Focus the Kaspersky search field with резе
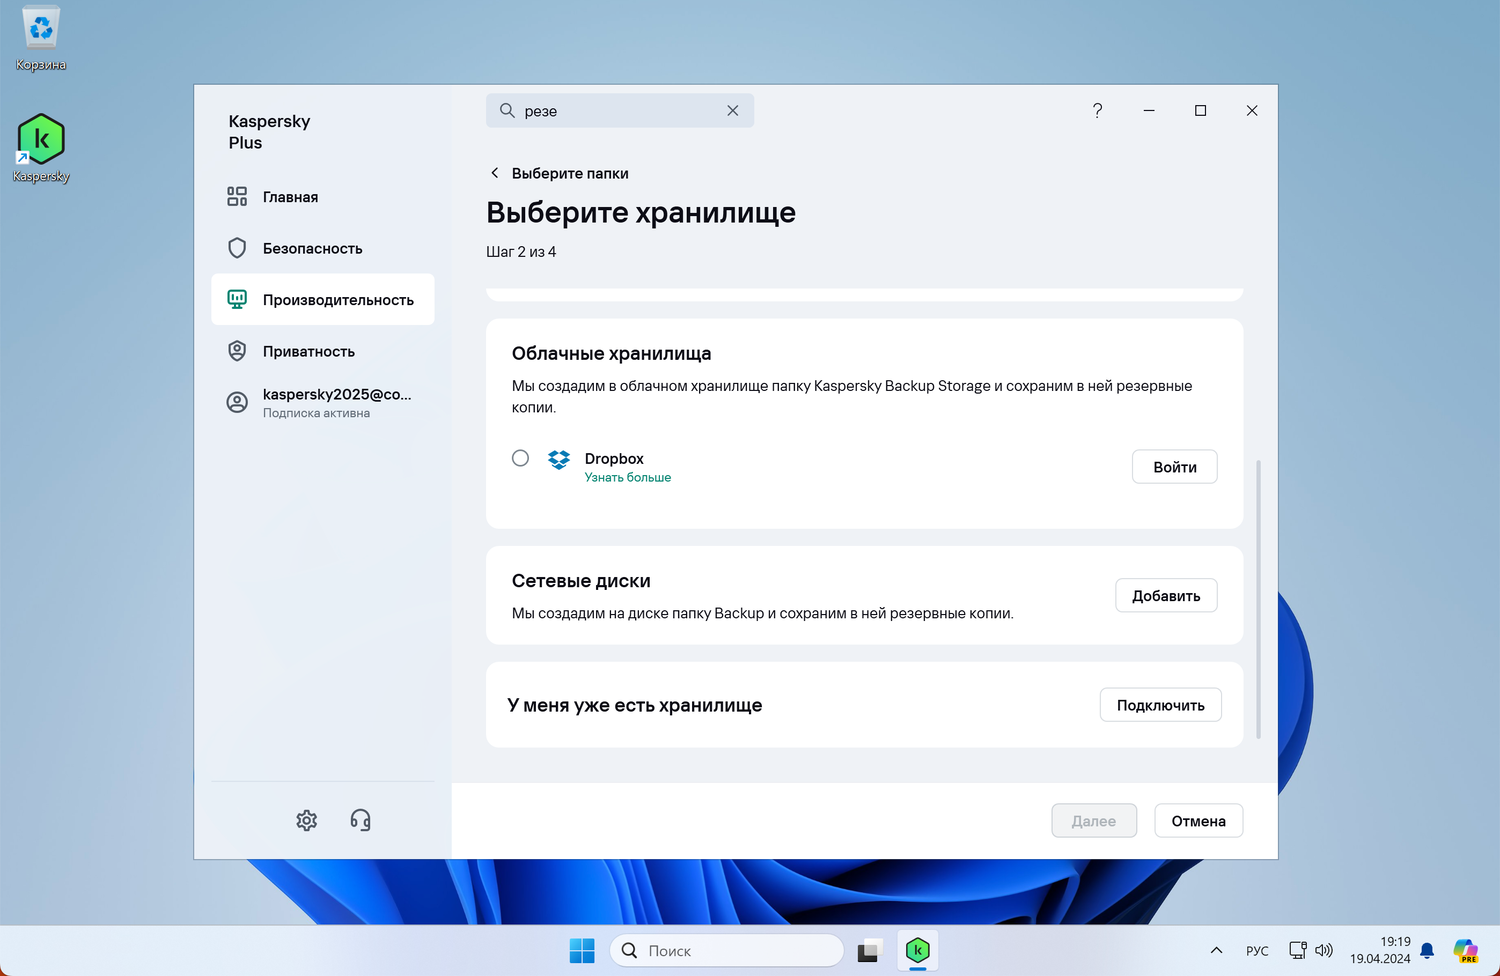 tap(620, 110)
